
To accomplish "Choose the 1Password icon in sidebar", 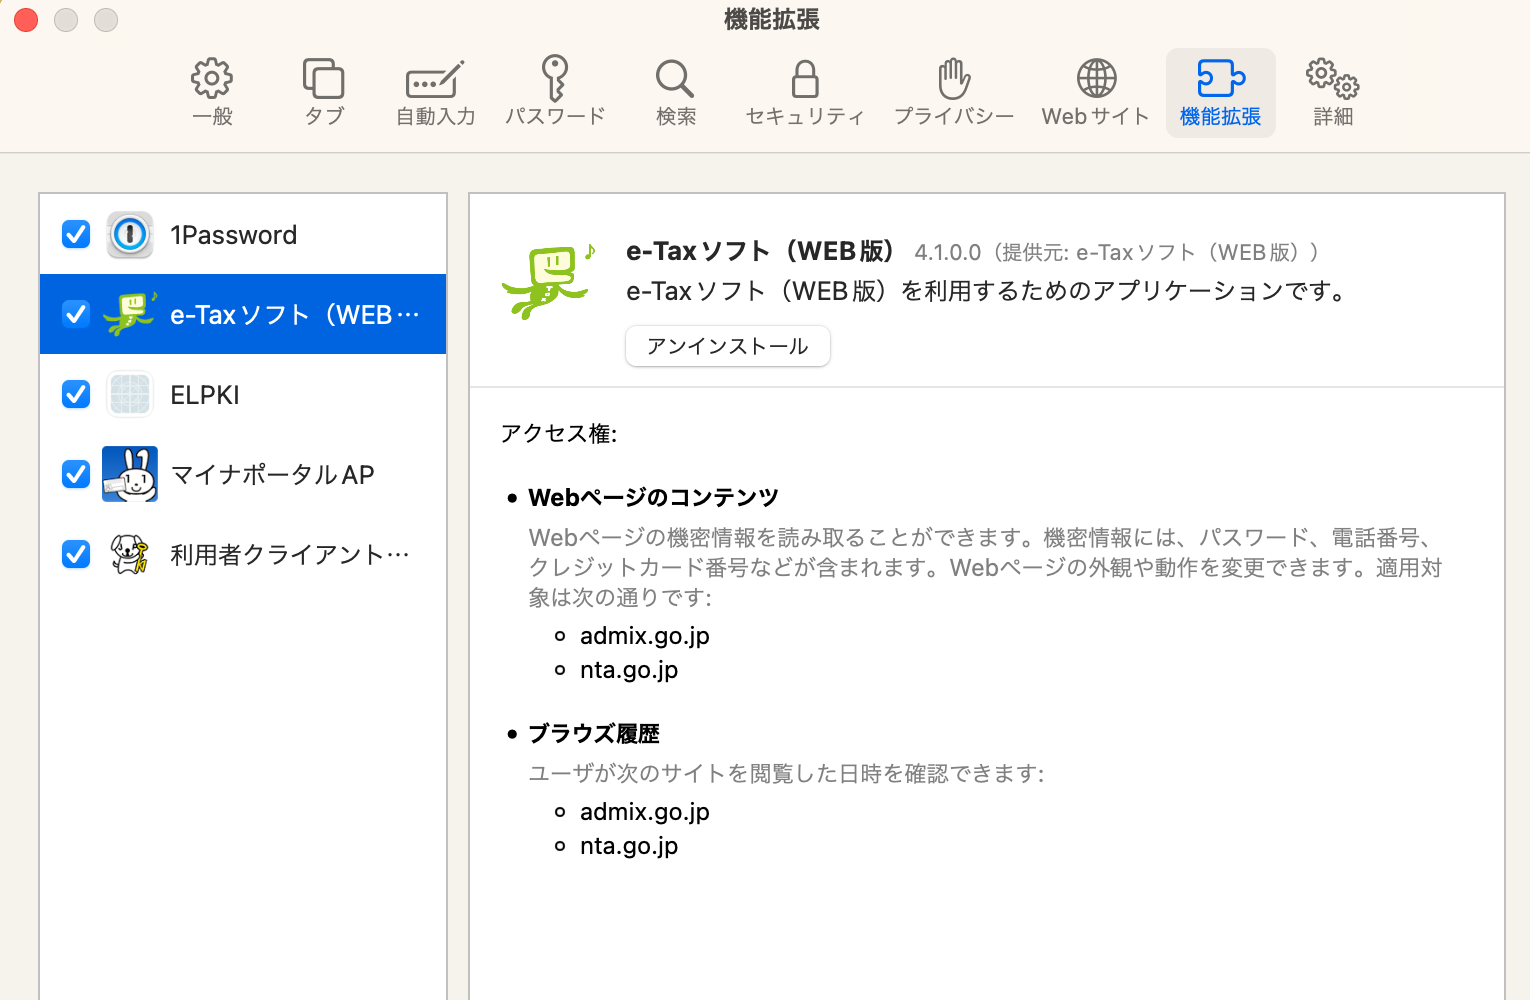I will click(x=130, y=235).
